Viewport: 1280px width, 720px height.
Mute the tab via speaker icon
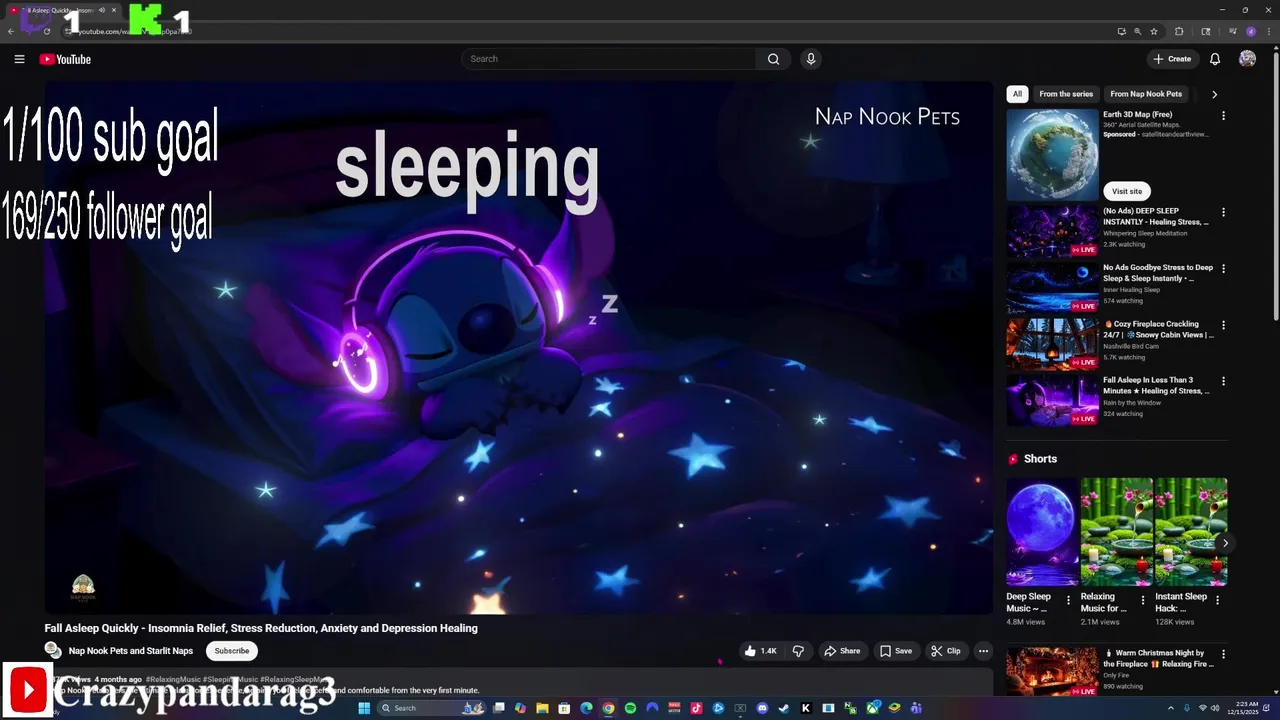[101, 10]
